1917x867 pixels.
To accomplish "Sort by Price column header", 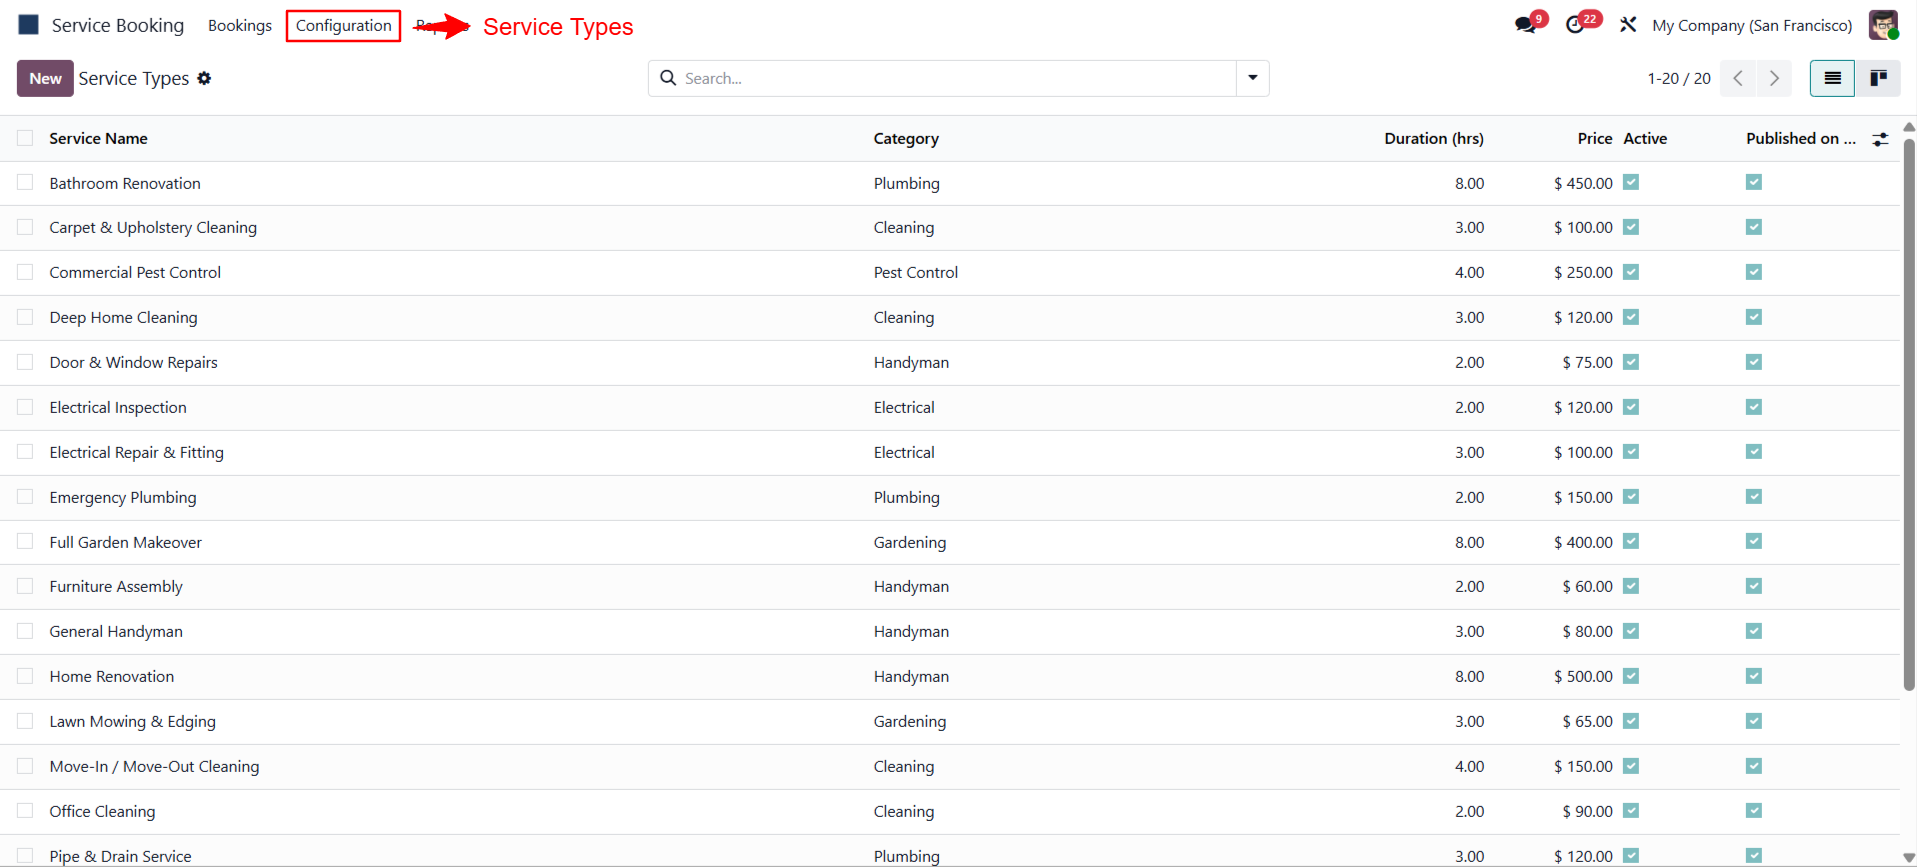I will tap(1595, 138).
